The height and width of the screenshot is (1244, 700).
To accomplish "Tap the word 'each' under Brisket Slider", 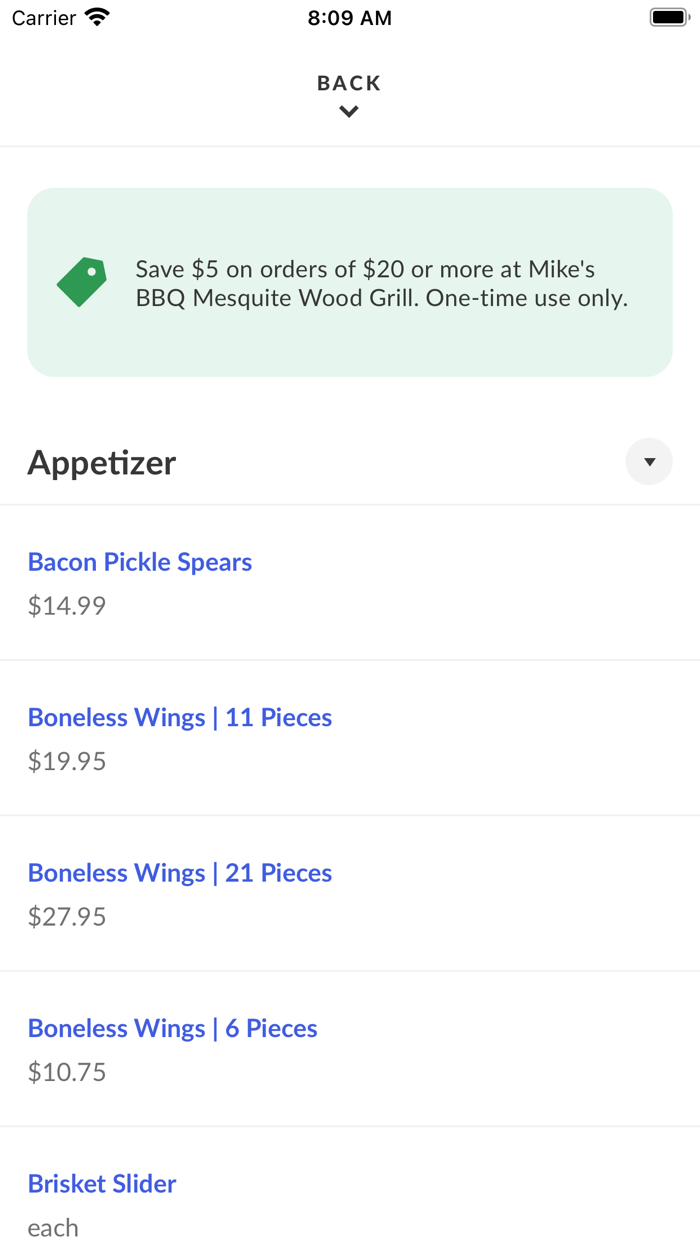I will 52,1228.
